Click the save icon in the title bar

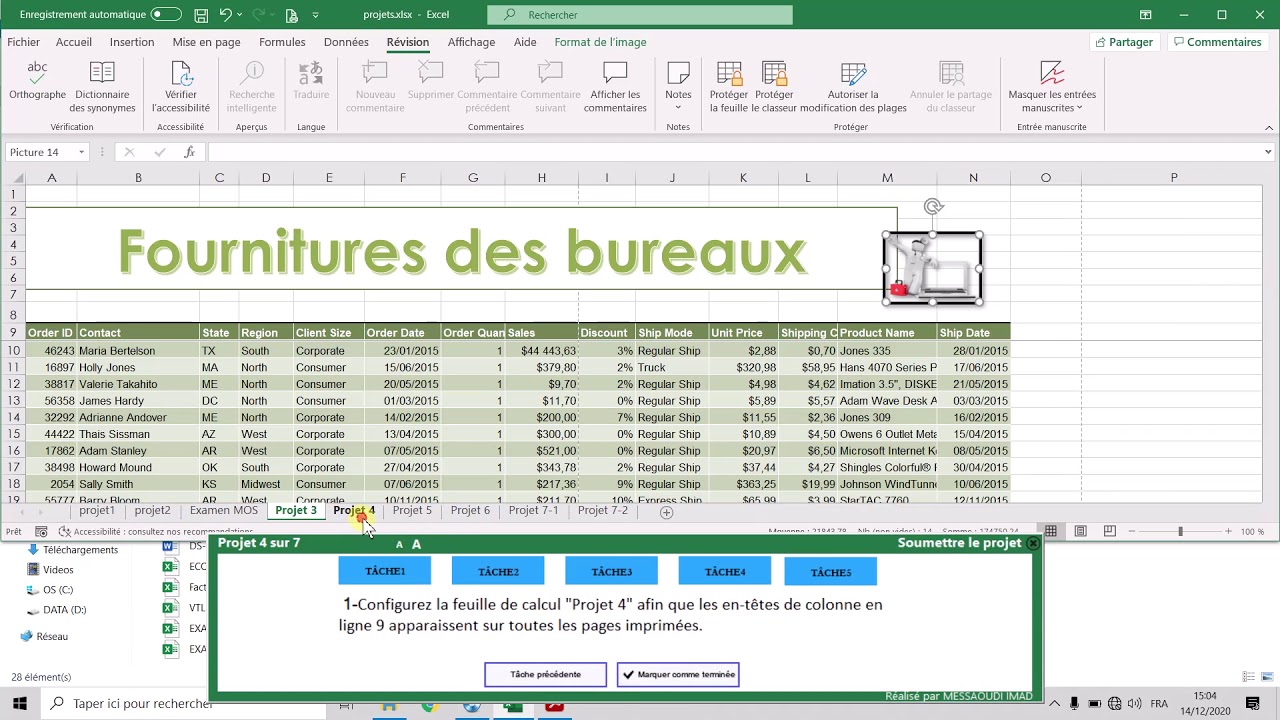click(x=201, y=15)
